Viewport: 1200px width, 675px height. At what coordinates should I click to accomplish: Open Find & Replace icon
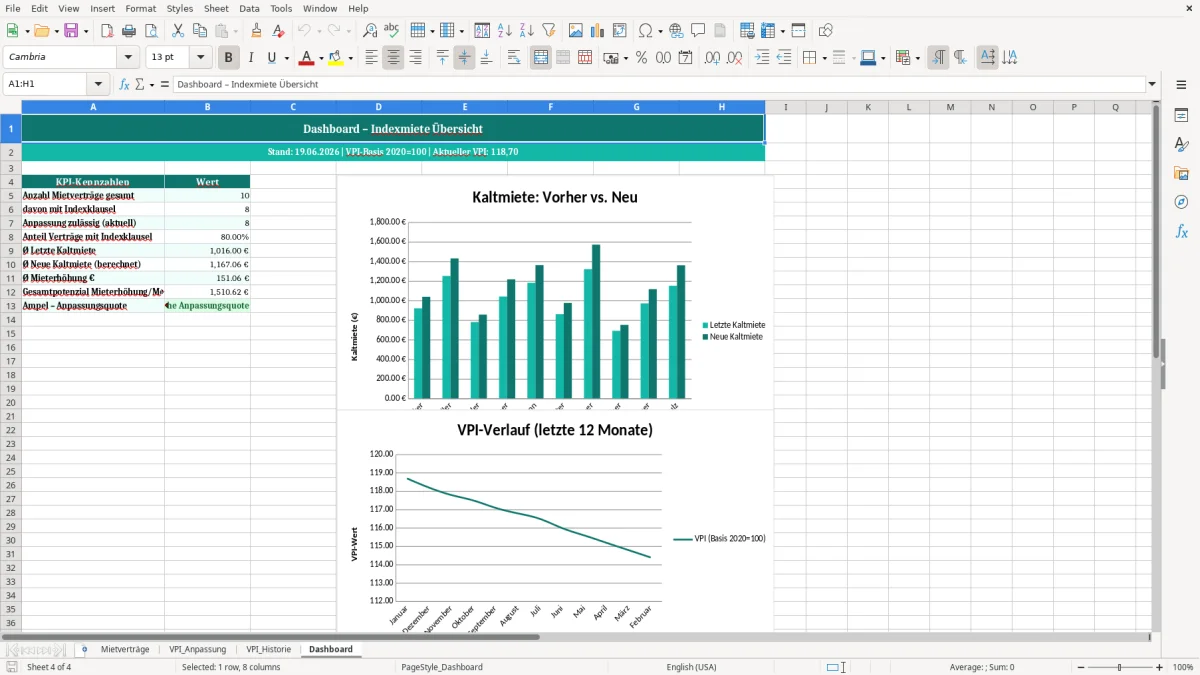coord(370,31)
